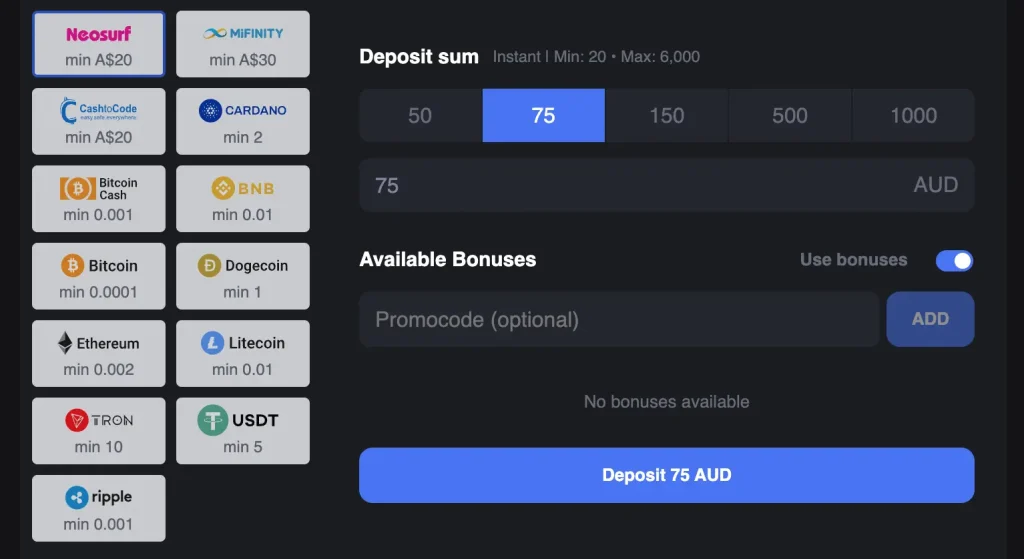The image size is (1024, 559).
Task: Select the Ethereum payment option
Action: pyautogui.click(x=98, y=353)
